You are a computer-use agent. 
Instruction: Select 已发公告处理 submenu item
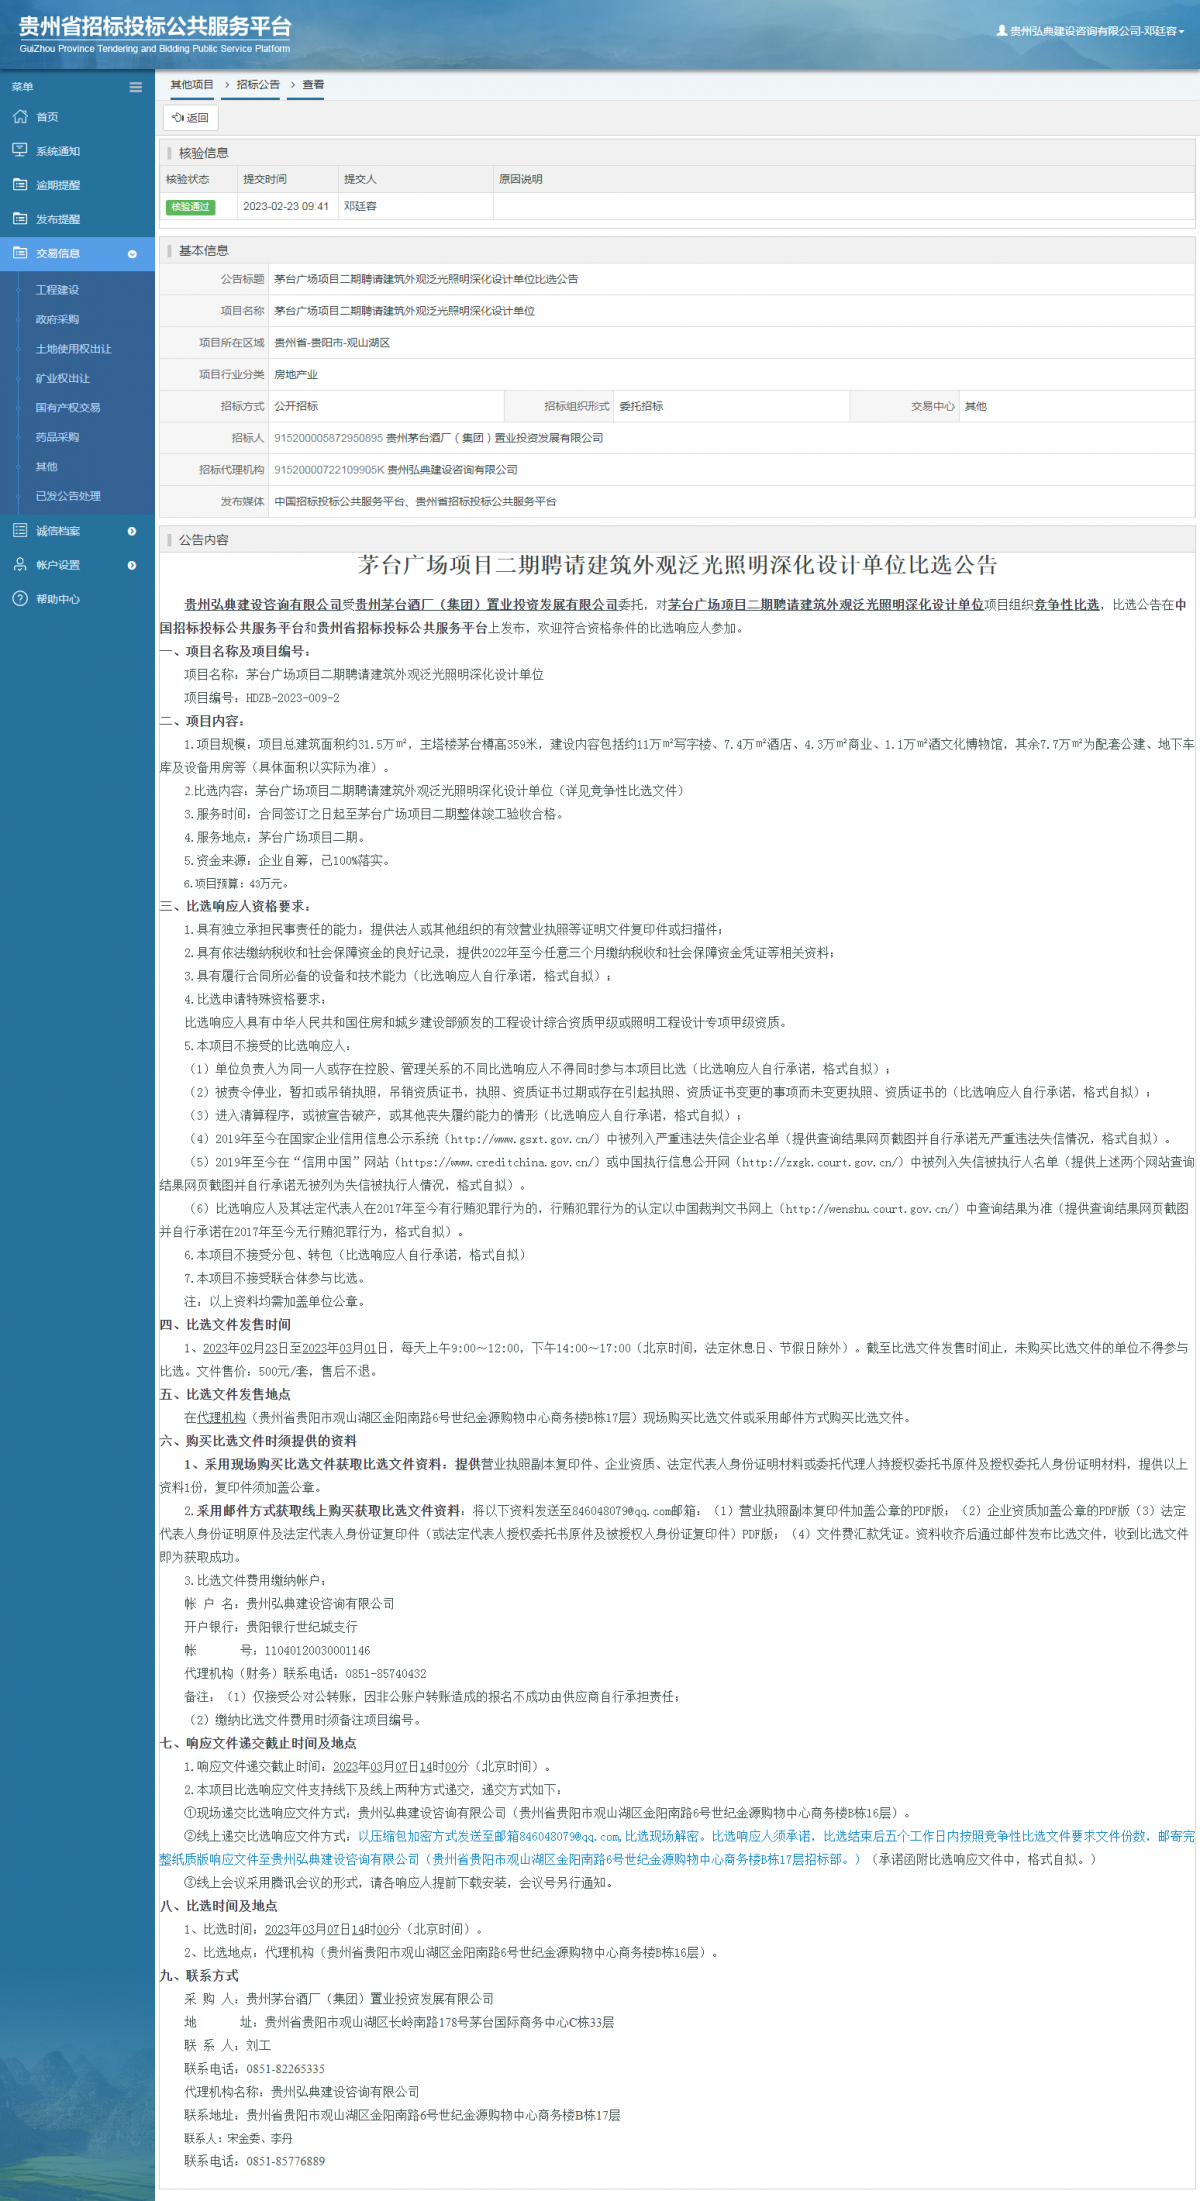click(68, 496)
